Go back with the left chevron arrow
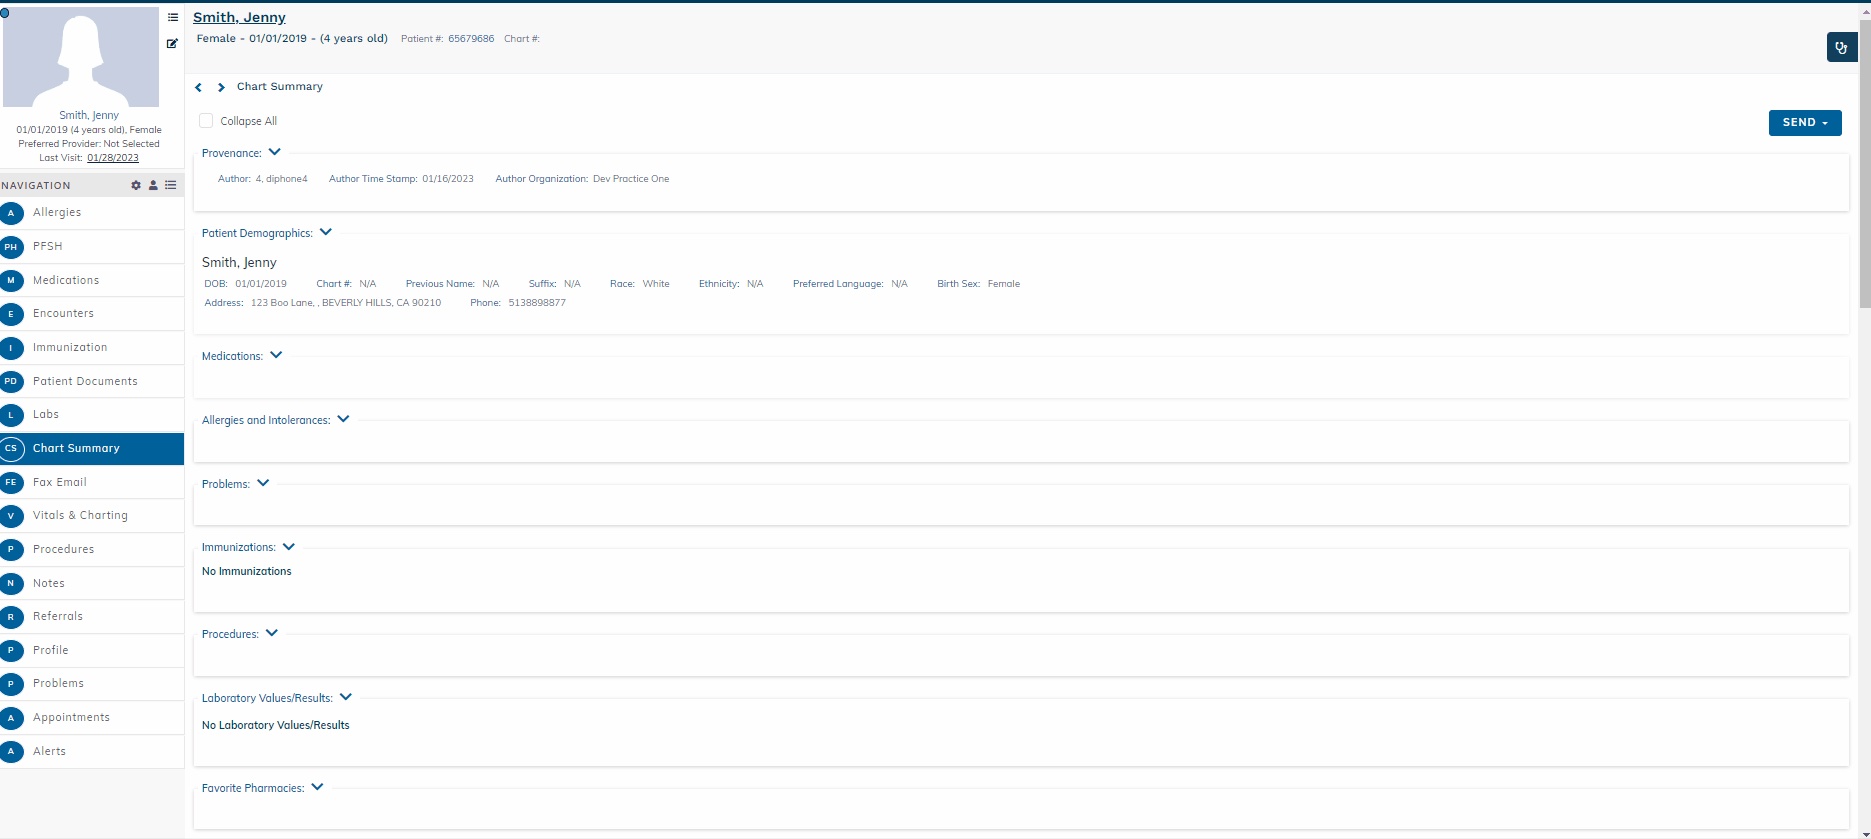The image size is (1871, 839). (x=199, y=88)
